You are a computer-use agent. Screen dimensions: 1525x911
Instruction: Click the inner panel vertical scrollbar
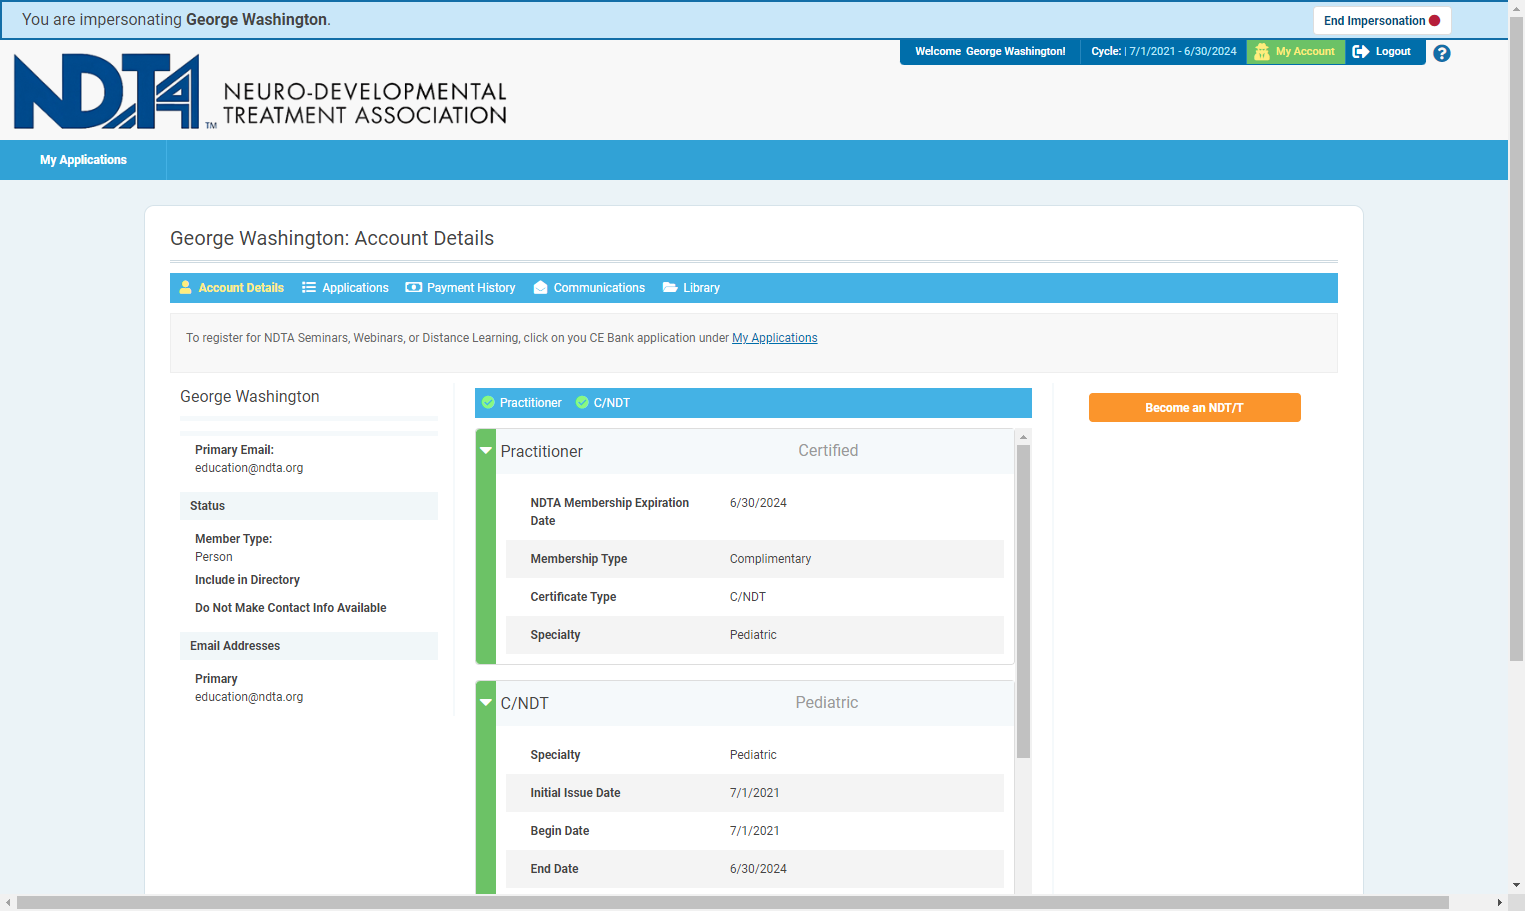1023,601
